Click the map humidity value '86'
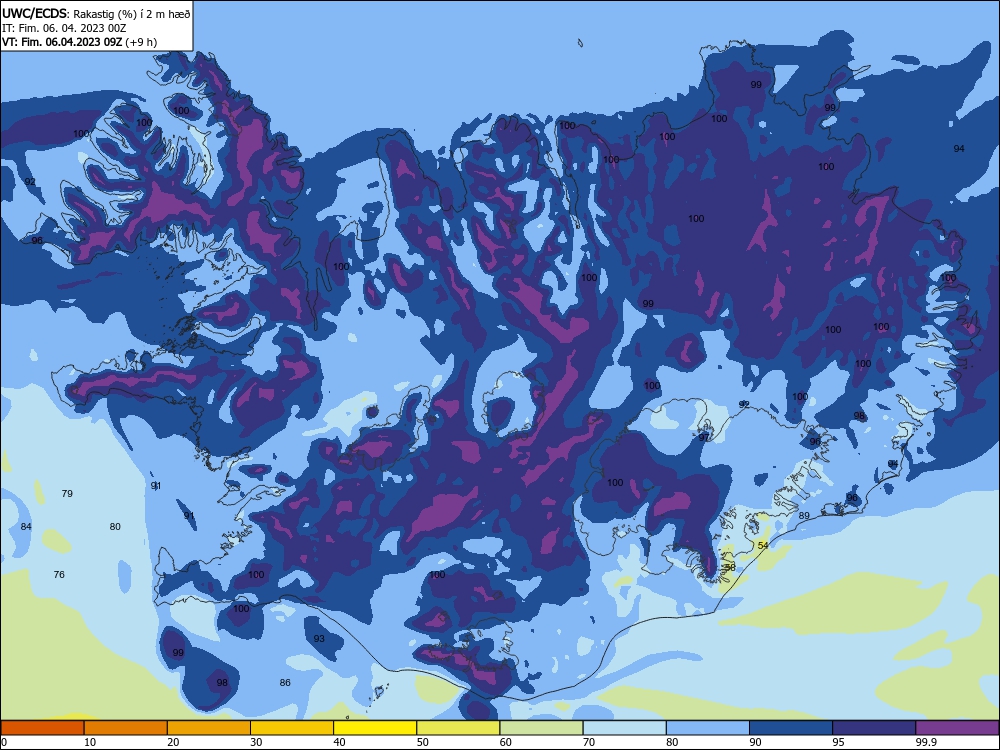1000x750 pixels. click(285, 682)
